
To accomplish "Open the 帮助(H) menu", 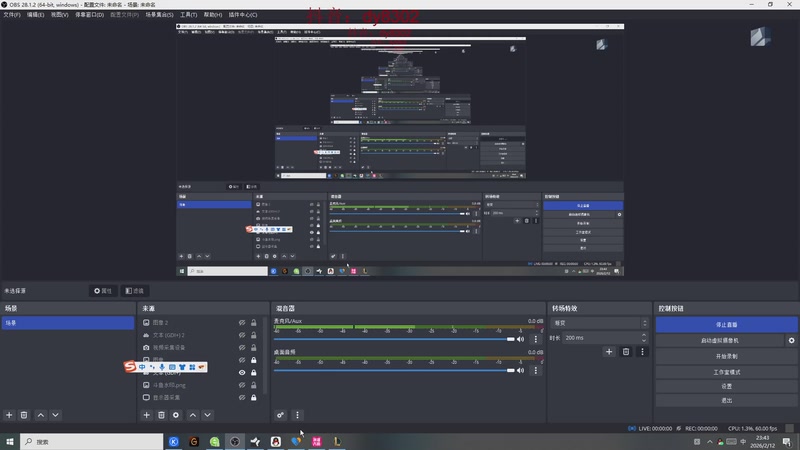I will [x=213, y=15].
